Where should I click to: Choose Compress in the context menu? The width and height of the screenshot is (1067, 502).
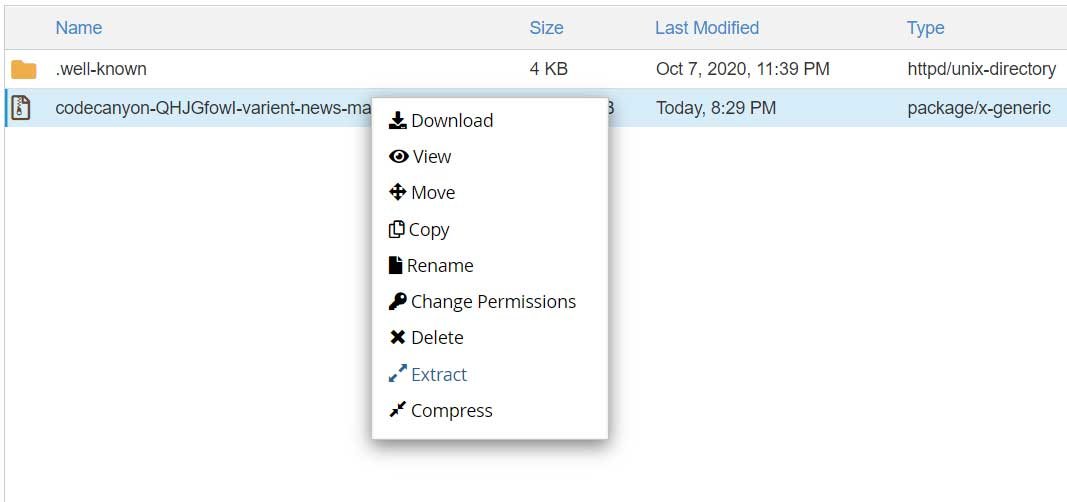(451, 411)
